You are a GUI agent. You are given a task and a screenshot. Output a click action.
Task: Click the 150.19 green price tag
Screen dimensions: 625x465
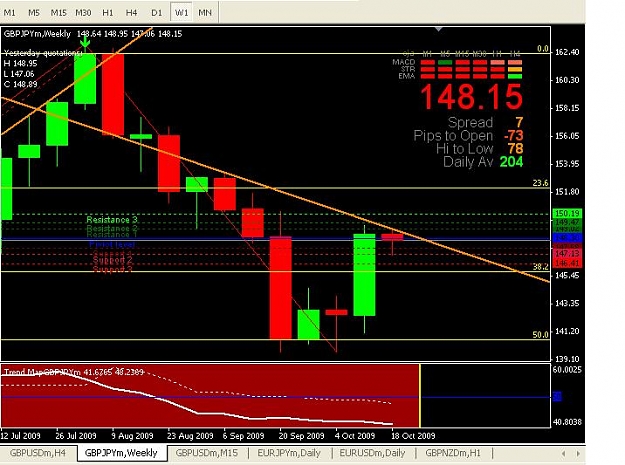[x=567, y=214]
